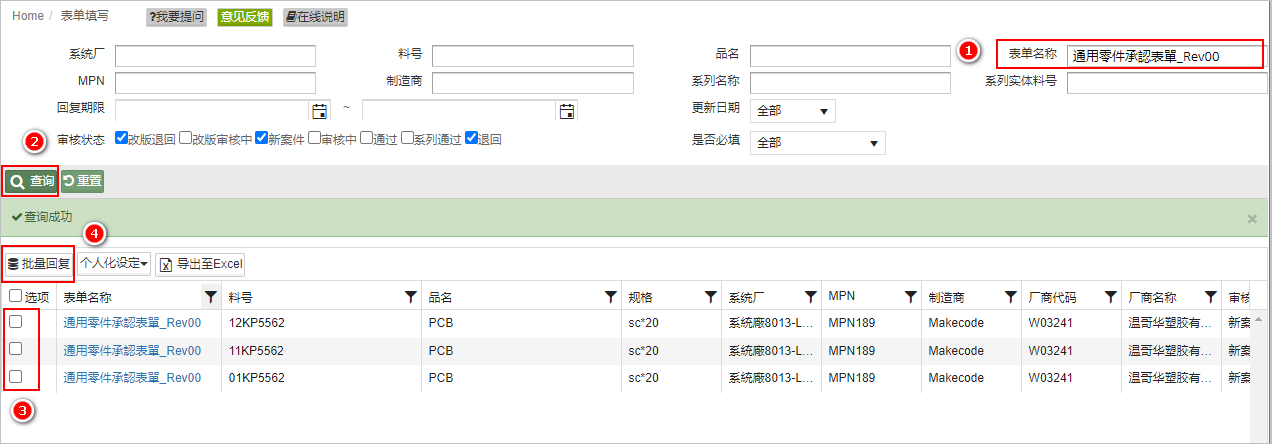Expand the 是否必填 dropdown
This screenshot has height=444, width=1272.
coord(817,143)
